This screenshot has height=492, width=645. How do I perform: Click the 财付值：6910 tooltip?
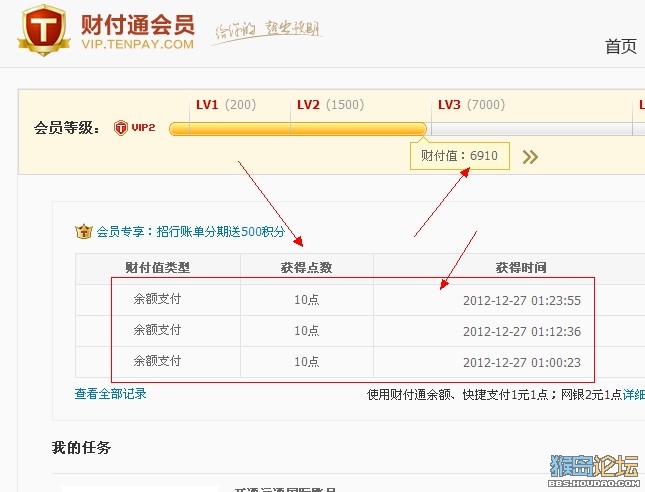(459, 156)
